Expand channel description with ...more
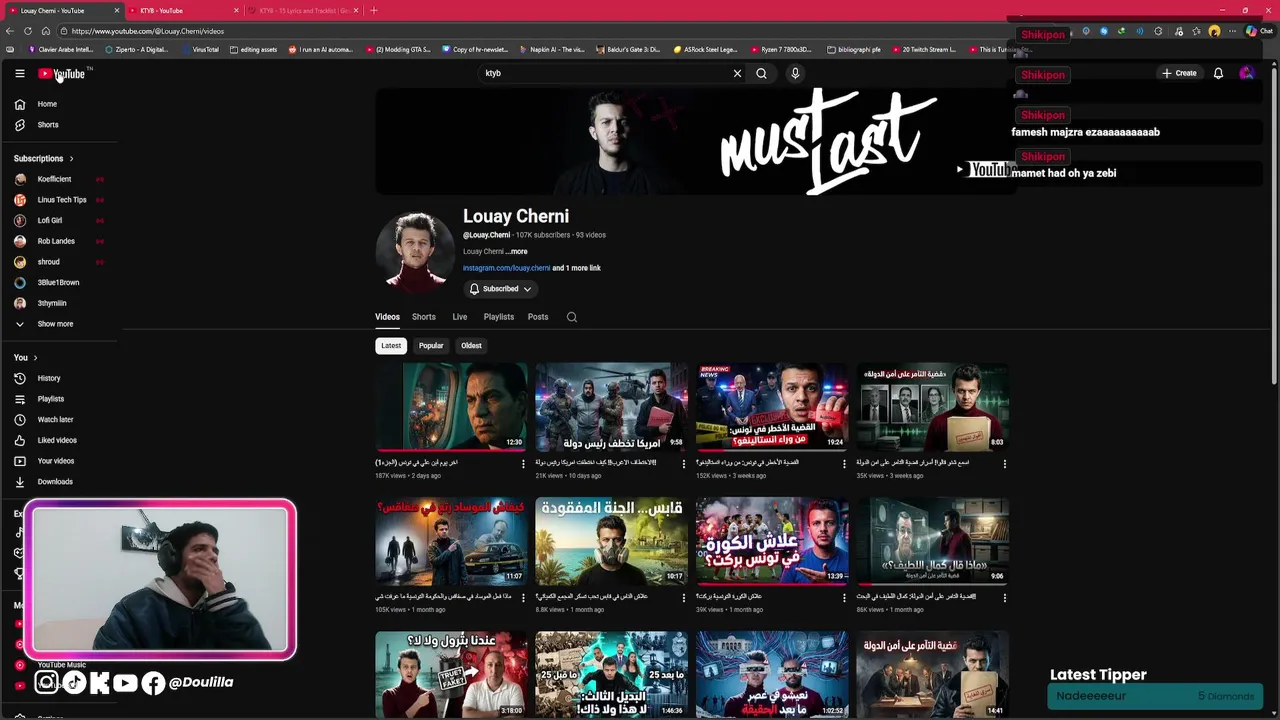 tap(516, 252)
